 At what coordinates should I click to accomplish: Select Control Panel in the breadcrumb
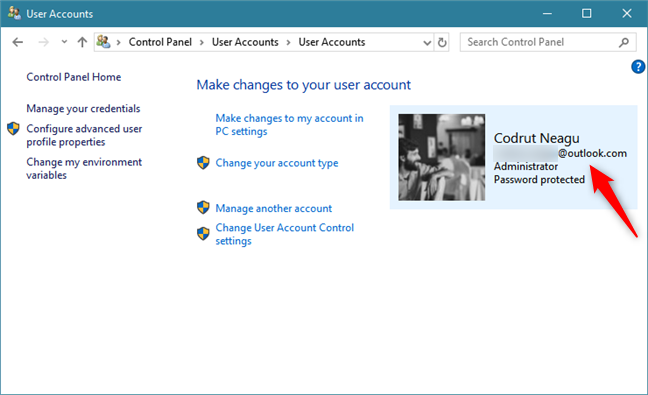click(x=160, y=42)
